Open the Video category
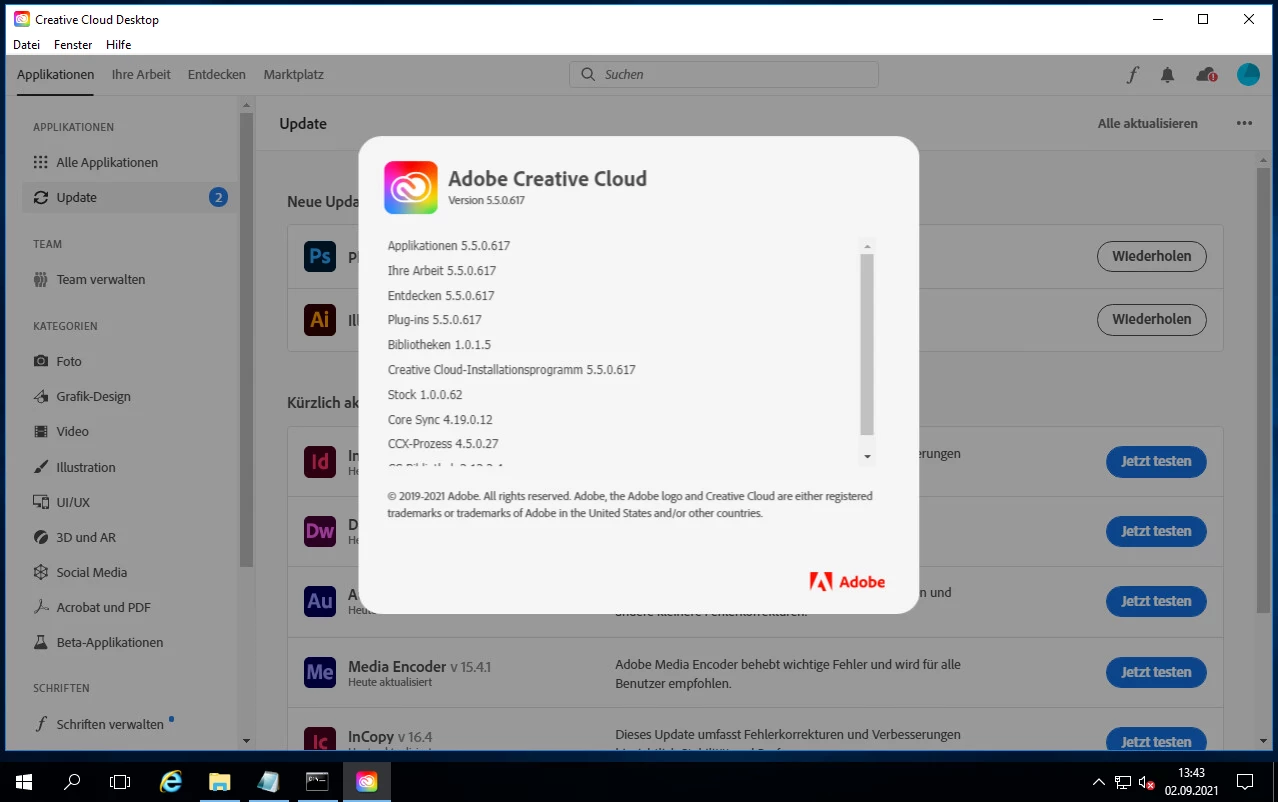The width and height of the screenshot is (1278, 802). [128, 431]
